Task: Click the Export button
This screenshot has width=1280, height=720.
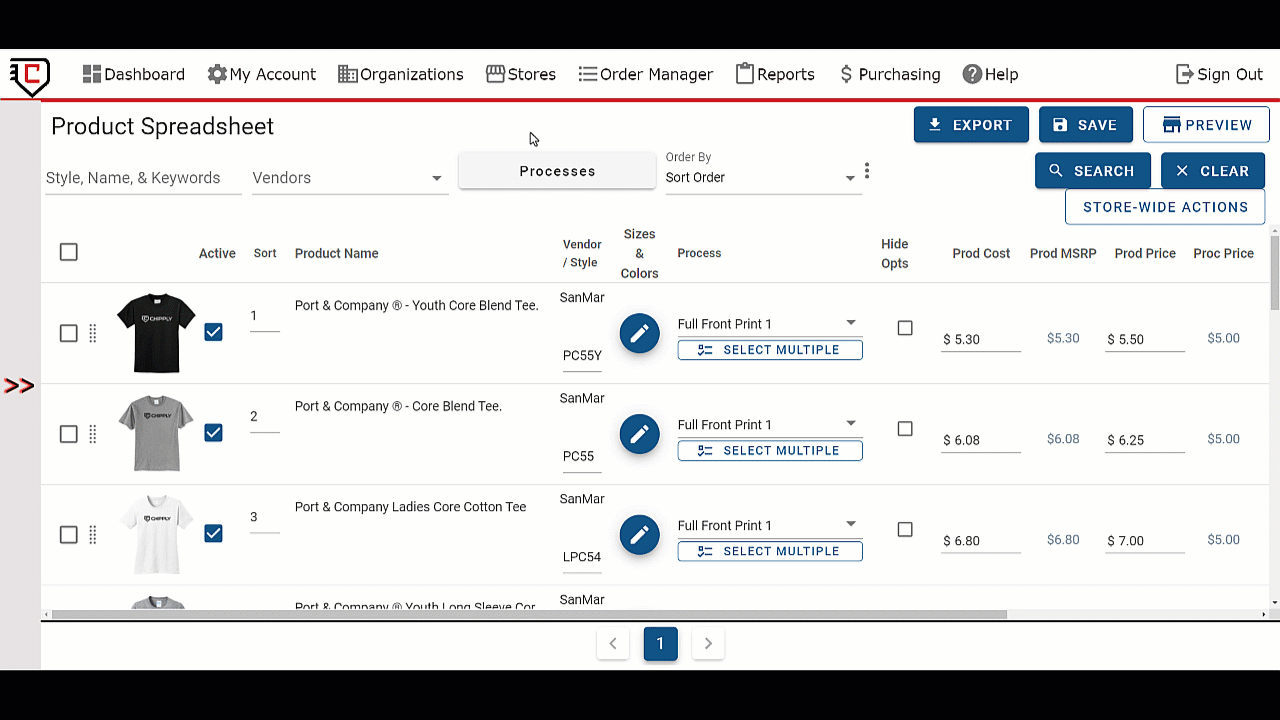Action: coord(971,125)
